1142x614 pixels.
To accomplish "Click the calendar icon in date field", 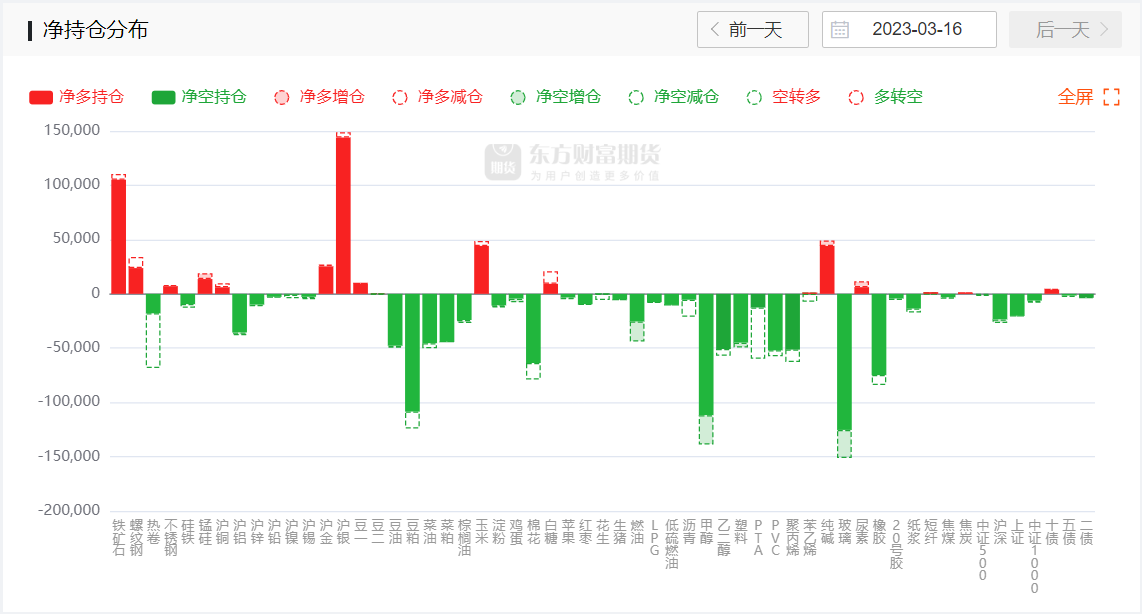I will tap(840, 30).
